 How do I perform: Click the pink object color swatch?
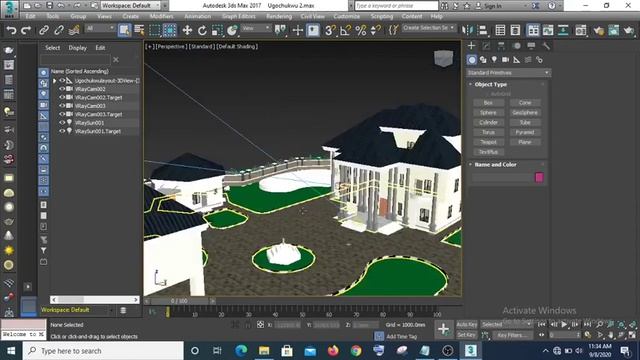pyautogui.click(x=539, y=177)
